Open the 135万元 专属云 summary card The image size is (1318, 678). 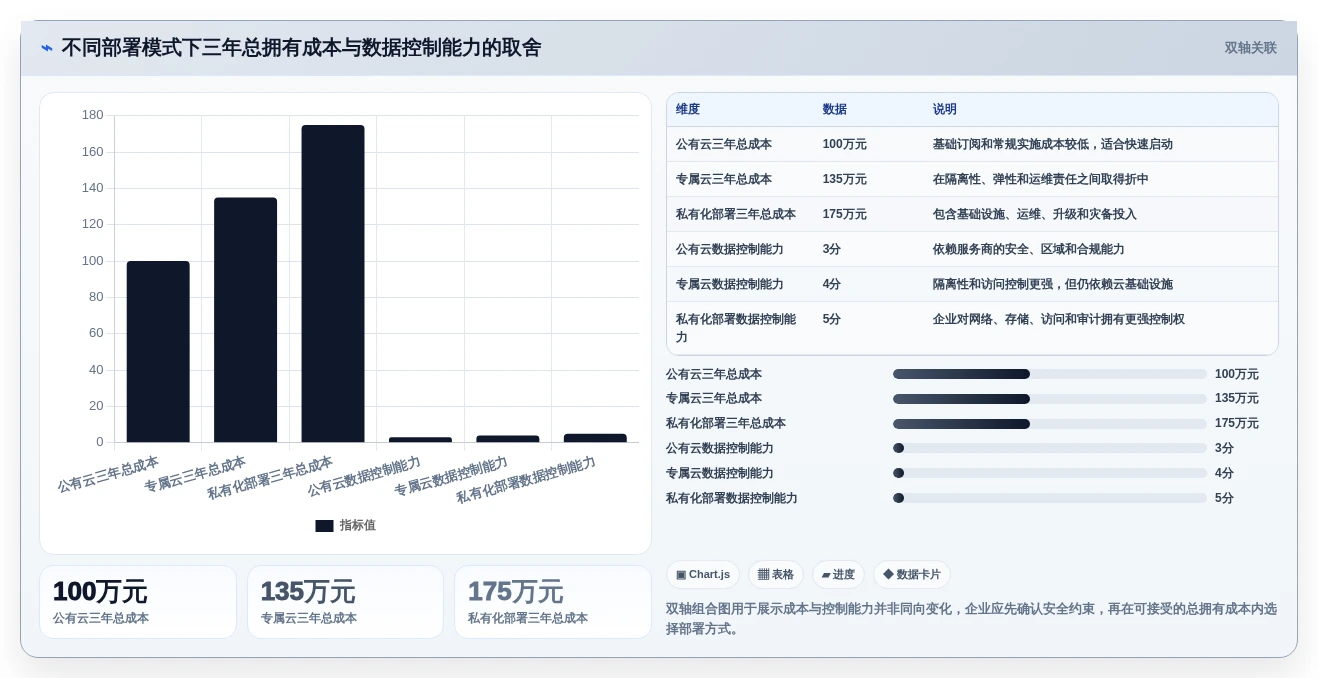(345, 602)
